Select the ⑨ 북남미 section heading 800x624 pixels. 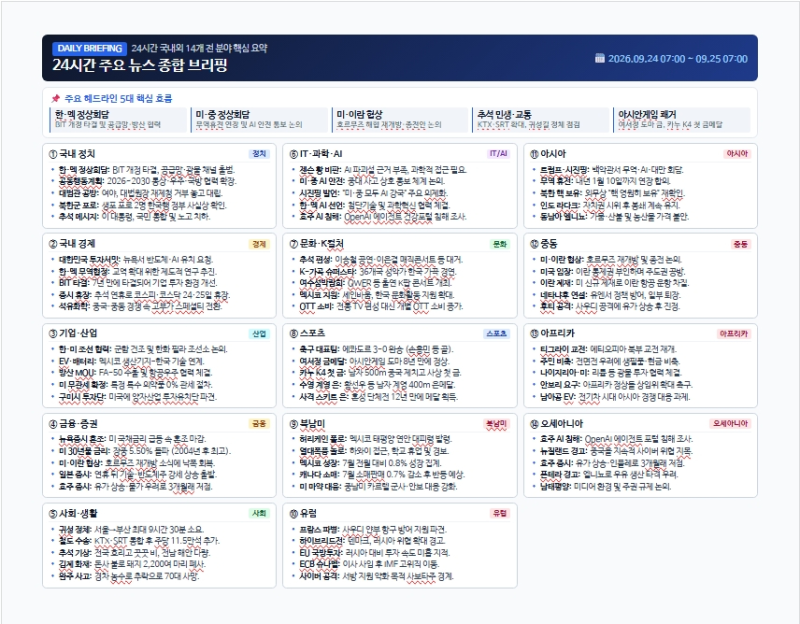click(x=307, y=423)
